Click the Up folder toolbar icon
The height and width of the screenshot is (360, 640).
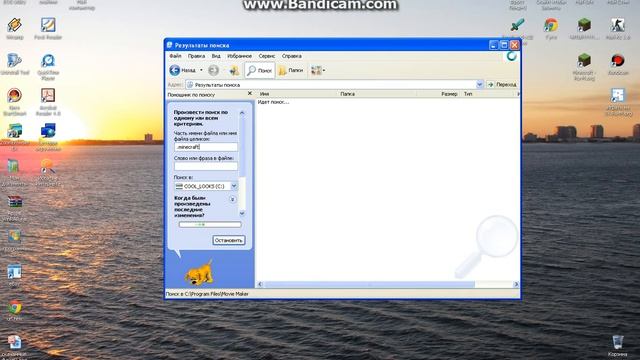pos(234,70)
